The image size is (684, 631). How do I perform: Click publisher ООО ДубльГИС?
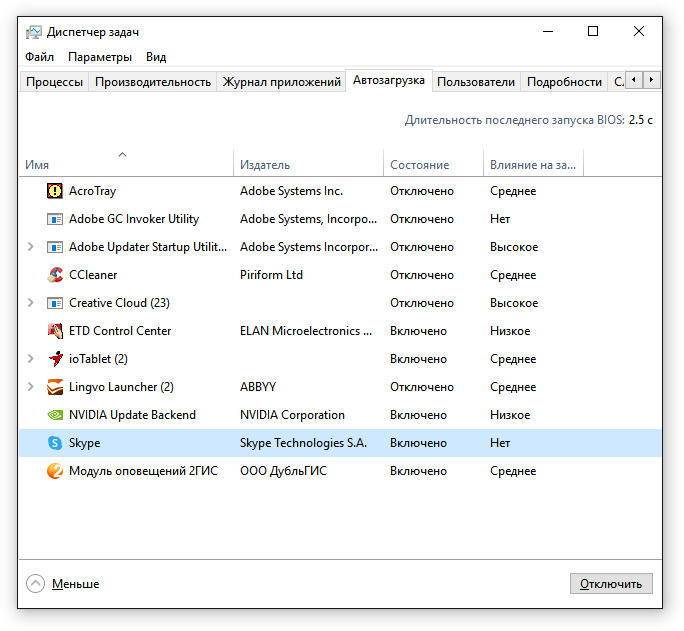[x=283, y=471]
